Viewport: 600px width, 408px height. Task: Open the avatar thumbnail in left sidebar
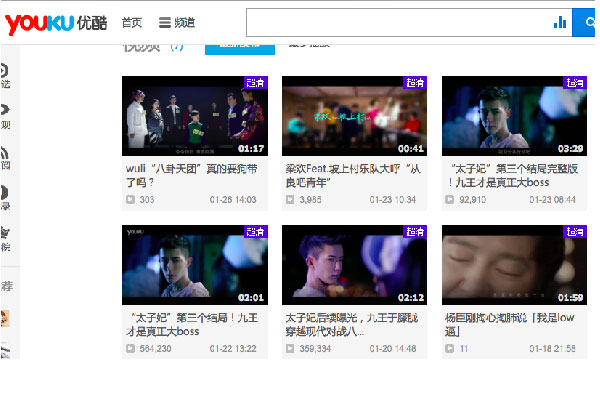[x=5, y=318]
